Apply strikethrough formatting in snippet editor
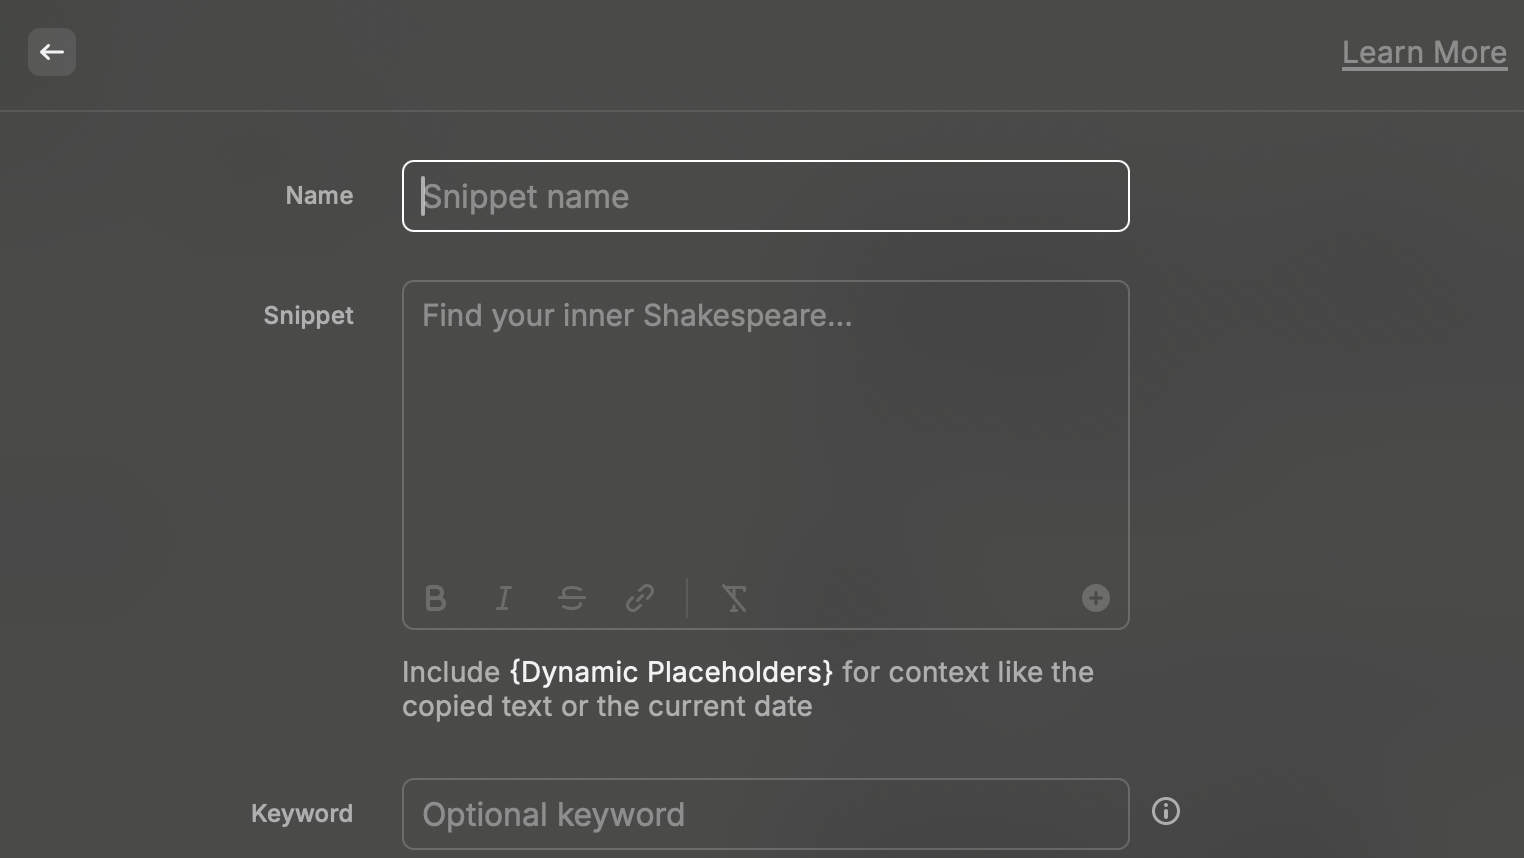 572,598
